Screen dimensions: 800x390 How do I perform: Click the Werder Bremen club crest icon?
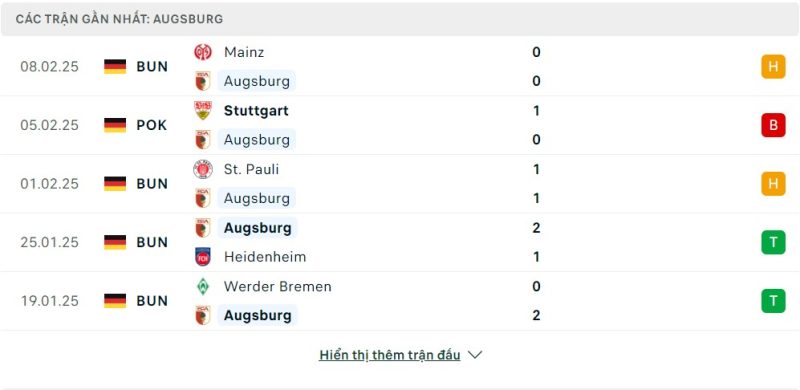pos(203,286)
